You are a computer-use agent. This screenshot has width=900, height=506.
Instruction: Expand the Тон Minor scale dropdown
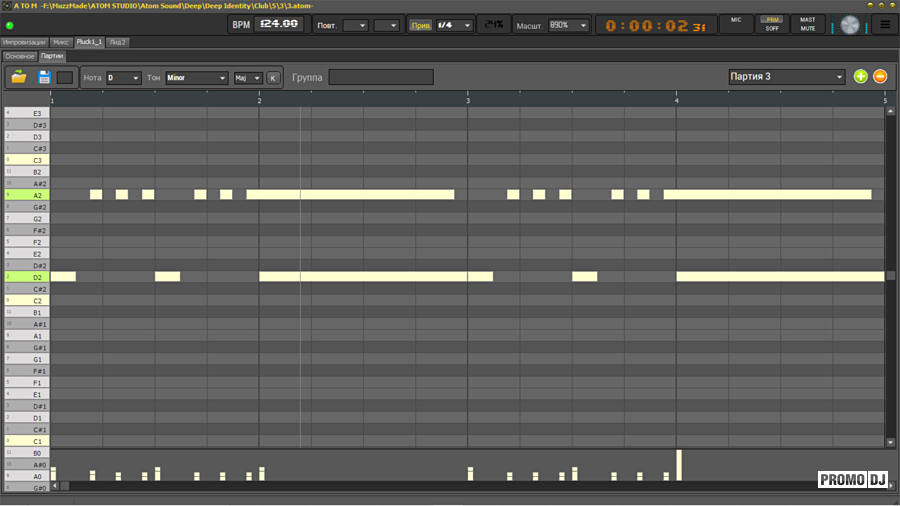pos(196,77)
